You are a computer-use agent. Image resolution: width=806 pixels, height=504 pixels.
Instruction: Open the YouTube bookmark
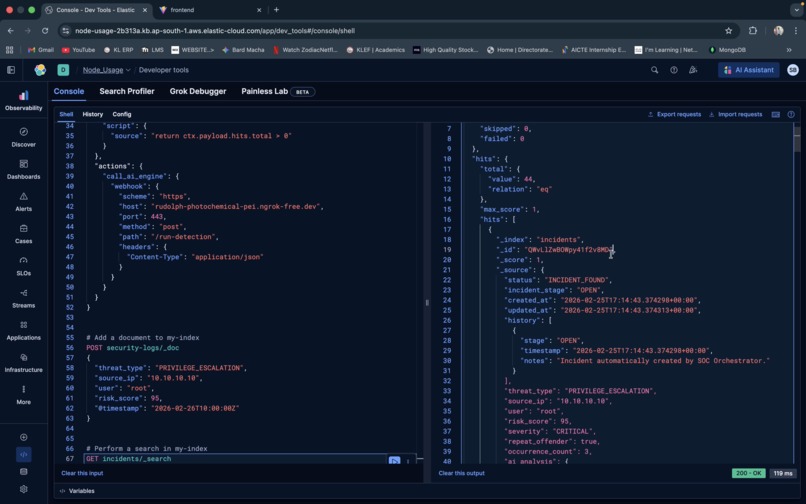(x=78, y=50)
